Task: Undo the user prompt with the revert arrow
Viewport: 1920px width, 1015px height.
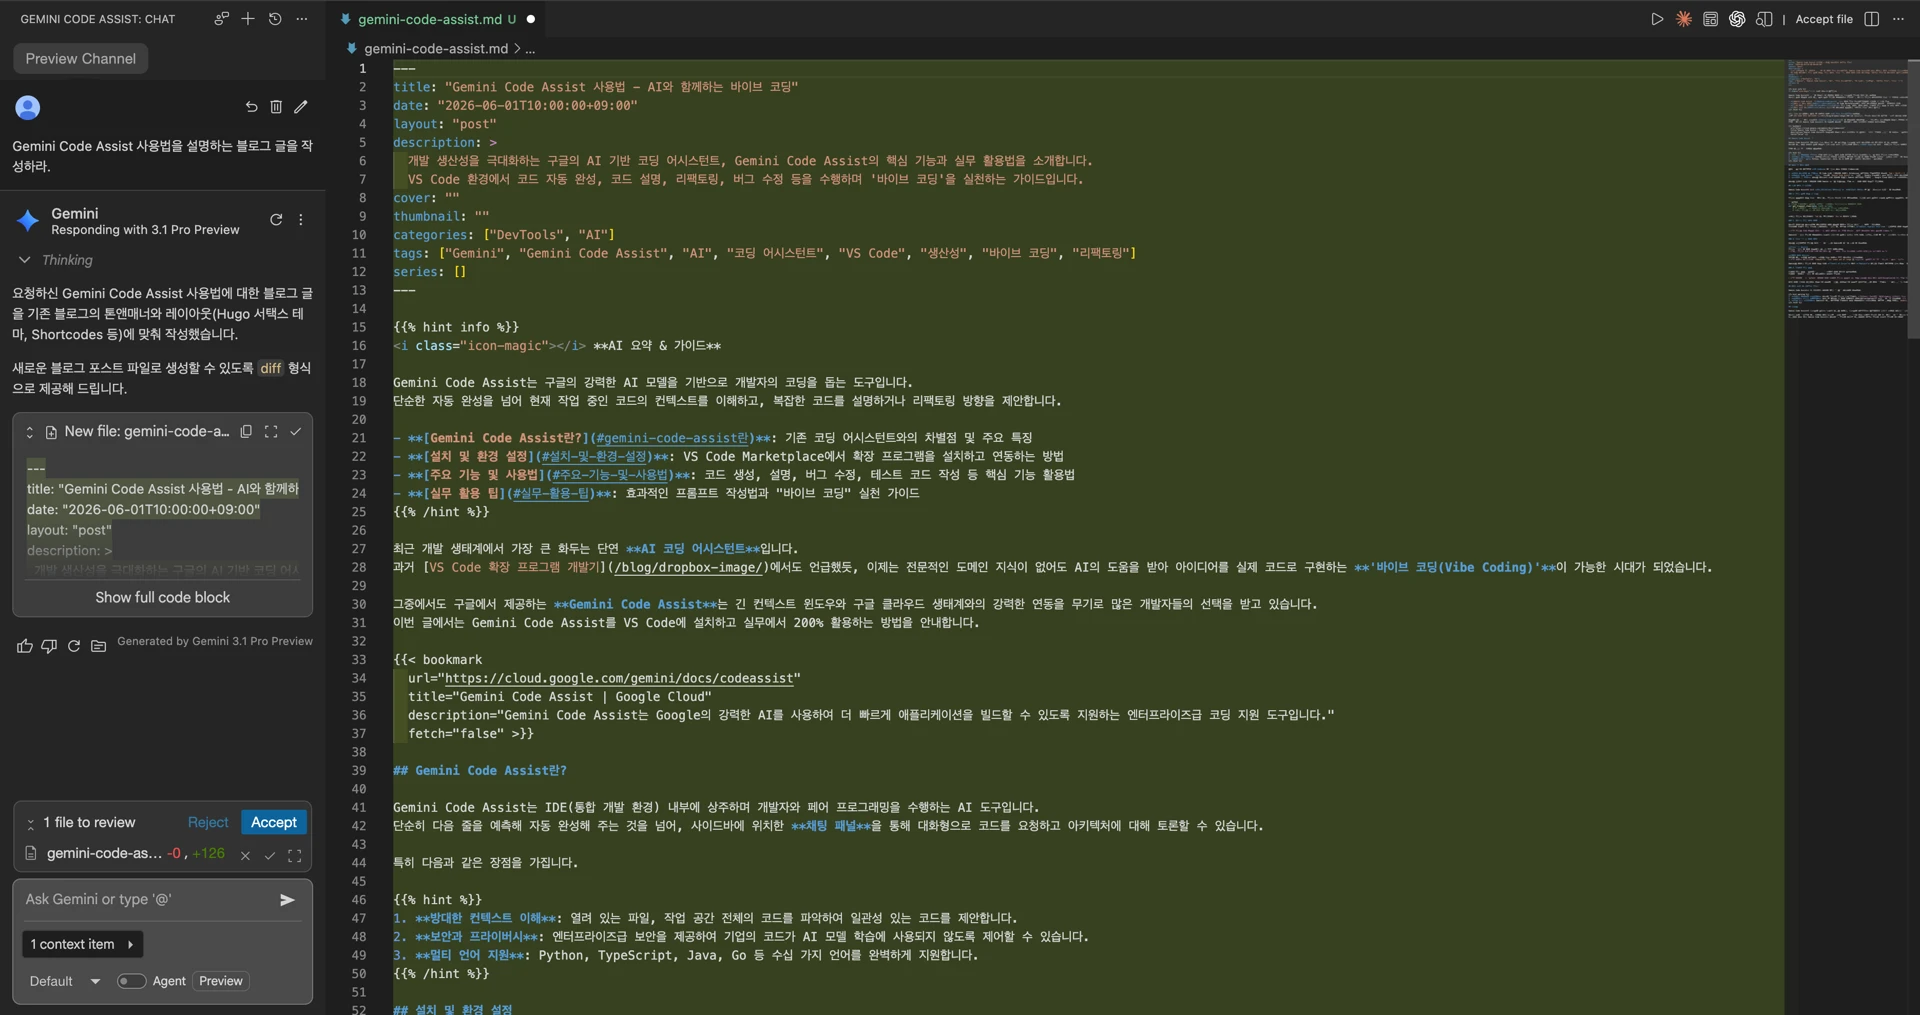Action: (x=251, y=107)
